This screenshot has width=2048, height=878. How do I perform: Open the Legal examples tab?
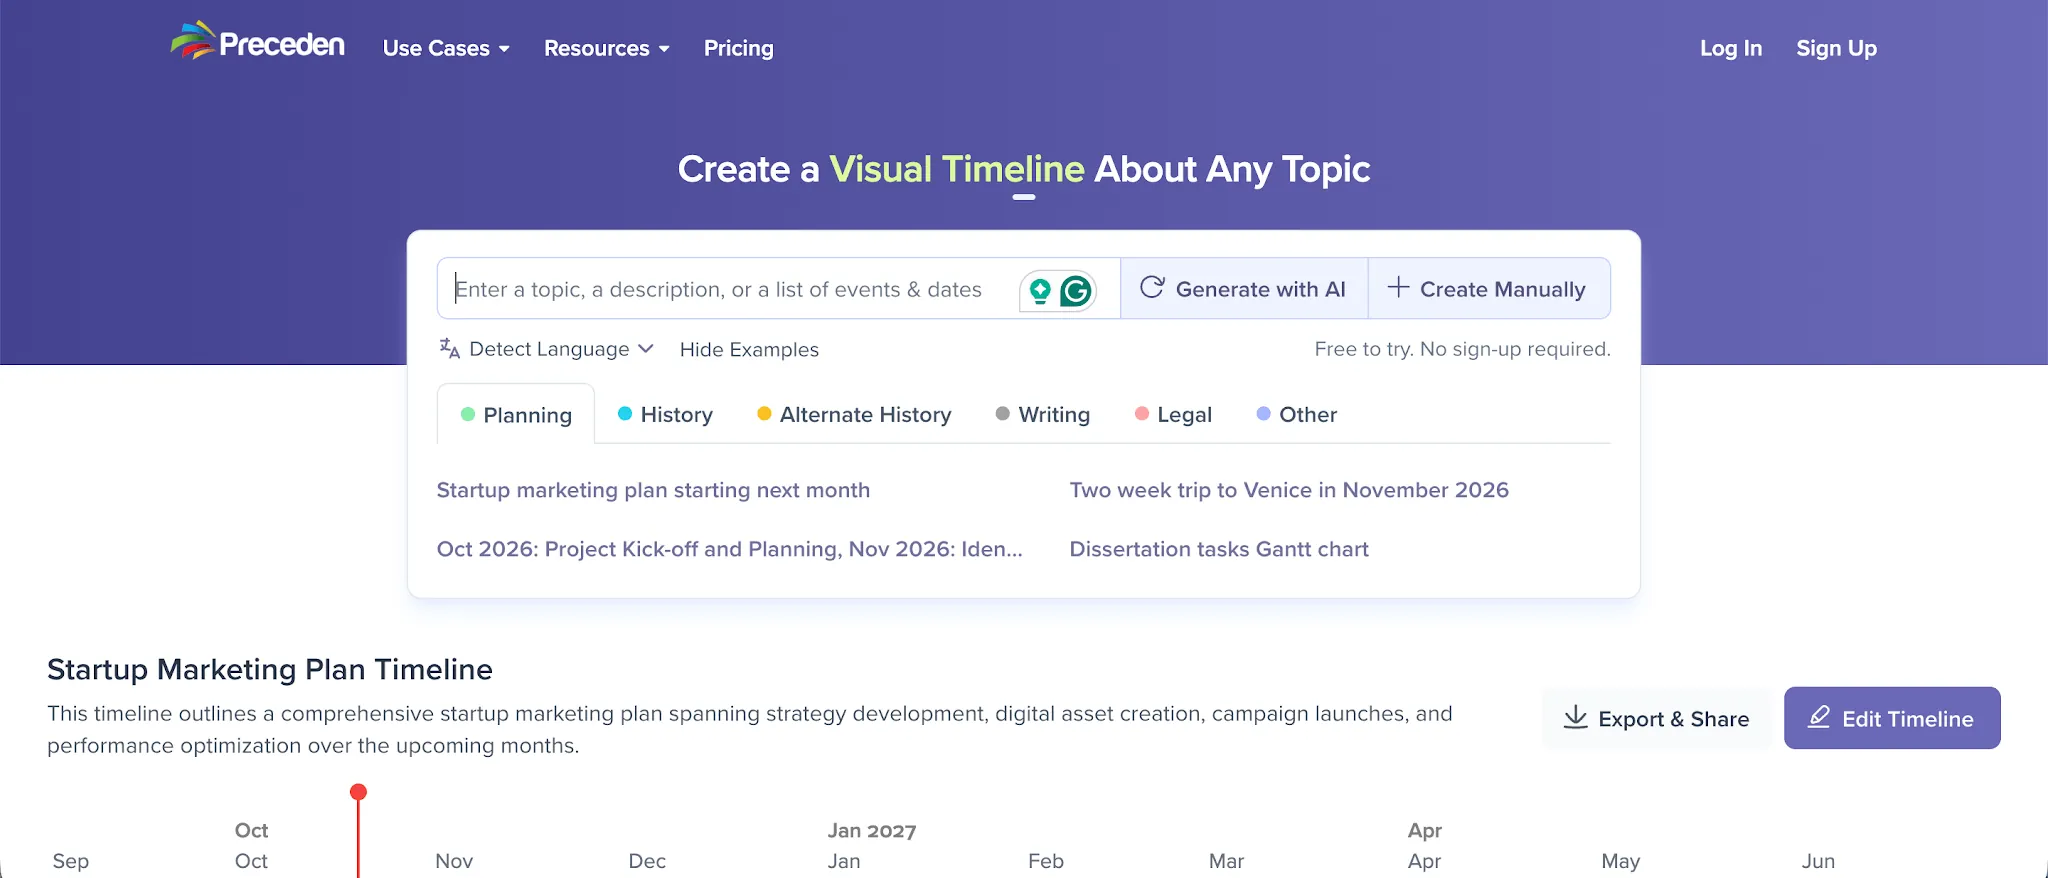click(x=1173, y=414)
